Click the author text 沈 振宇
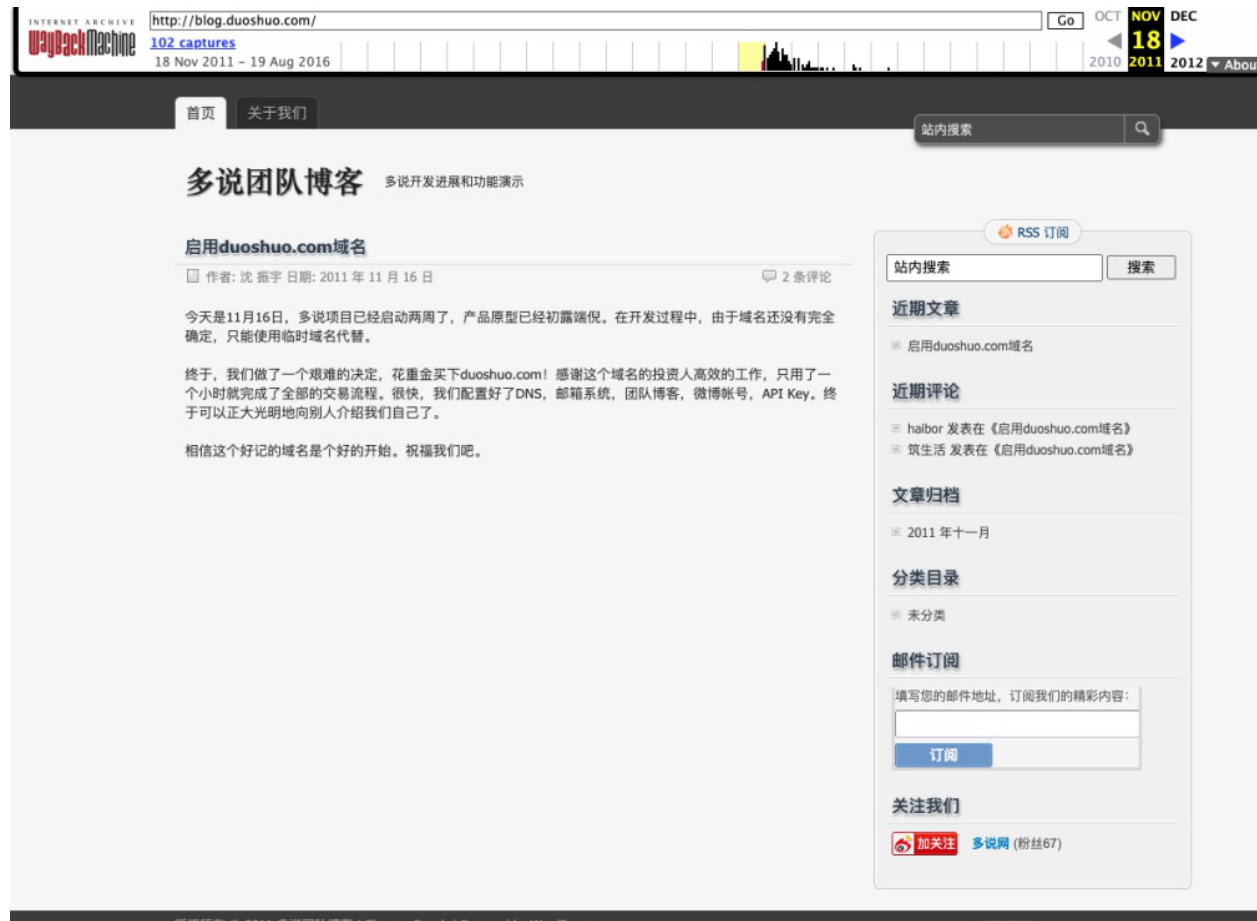The width and height of the screenshot is (1257, 921). point(260,277)
